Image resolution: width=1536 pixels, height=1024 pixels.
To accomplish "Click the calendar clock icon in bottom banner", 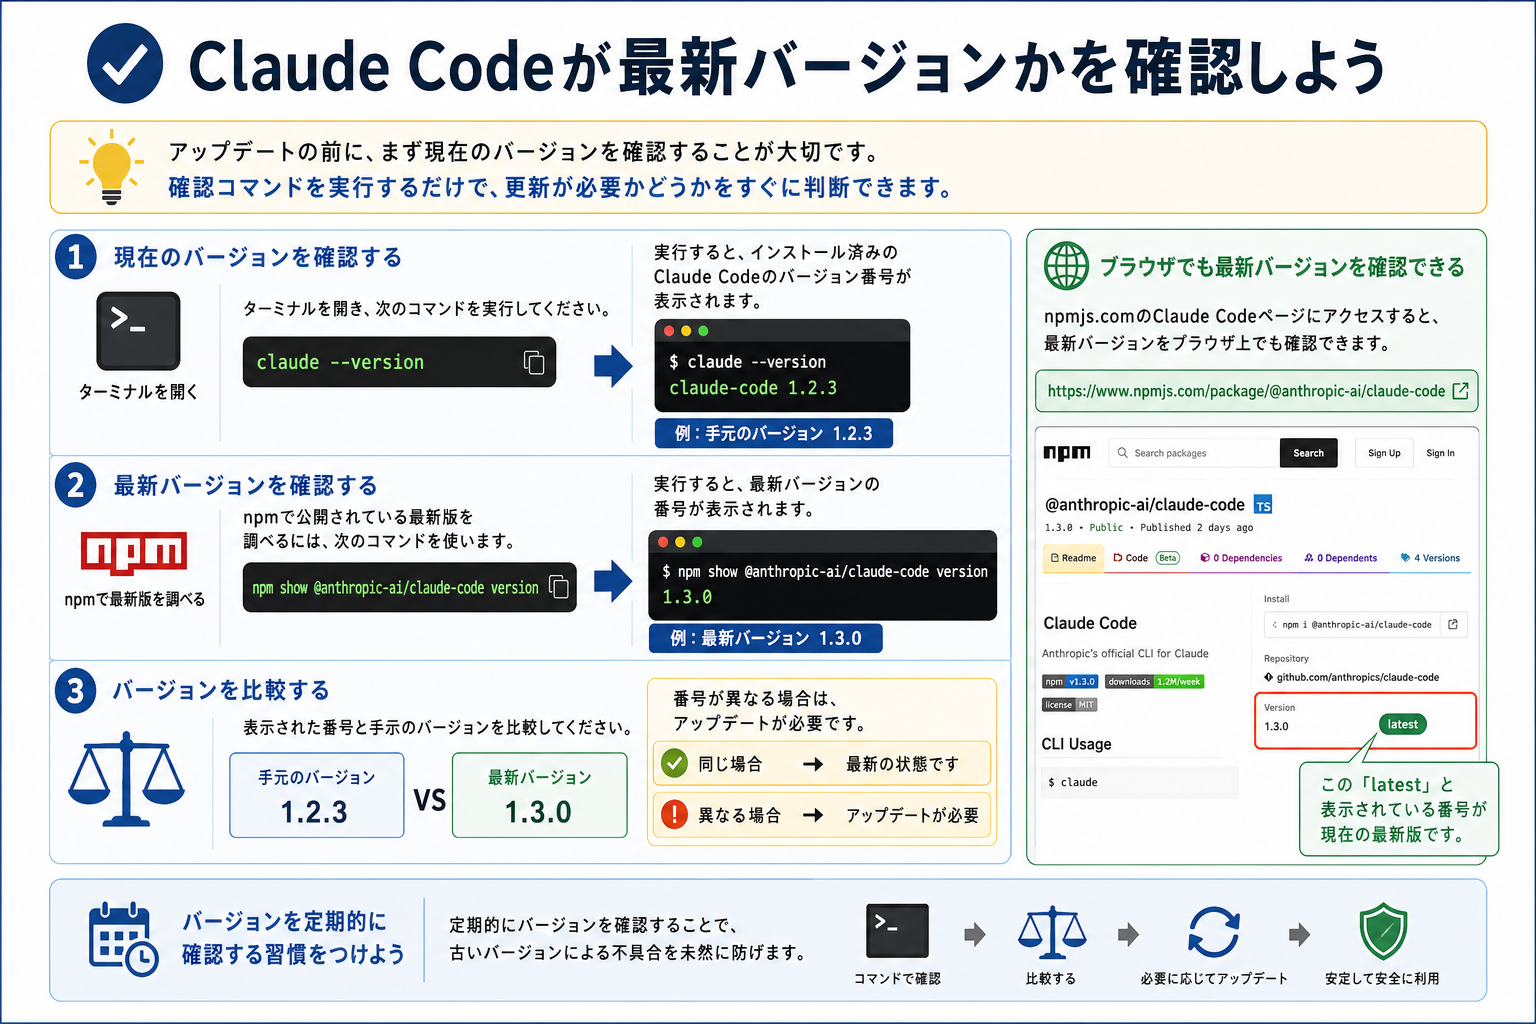I will click(x=123, y=939).
